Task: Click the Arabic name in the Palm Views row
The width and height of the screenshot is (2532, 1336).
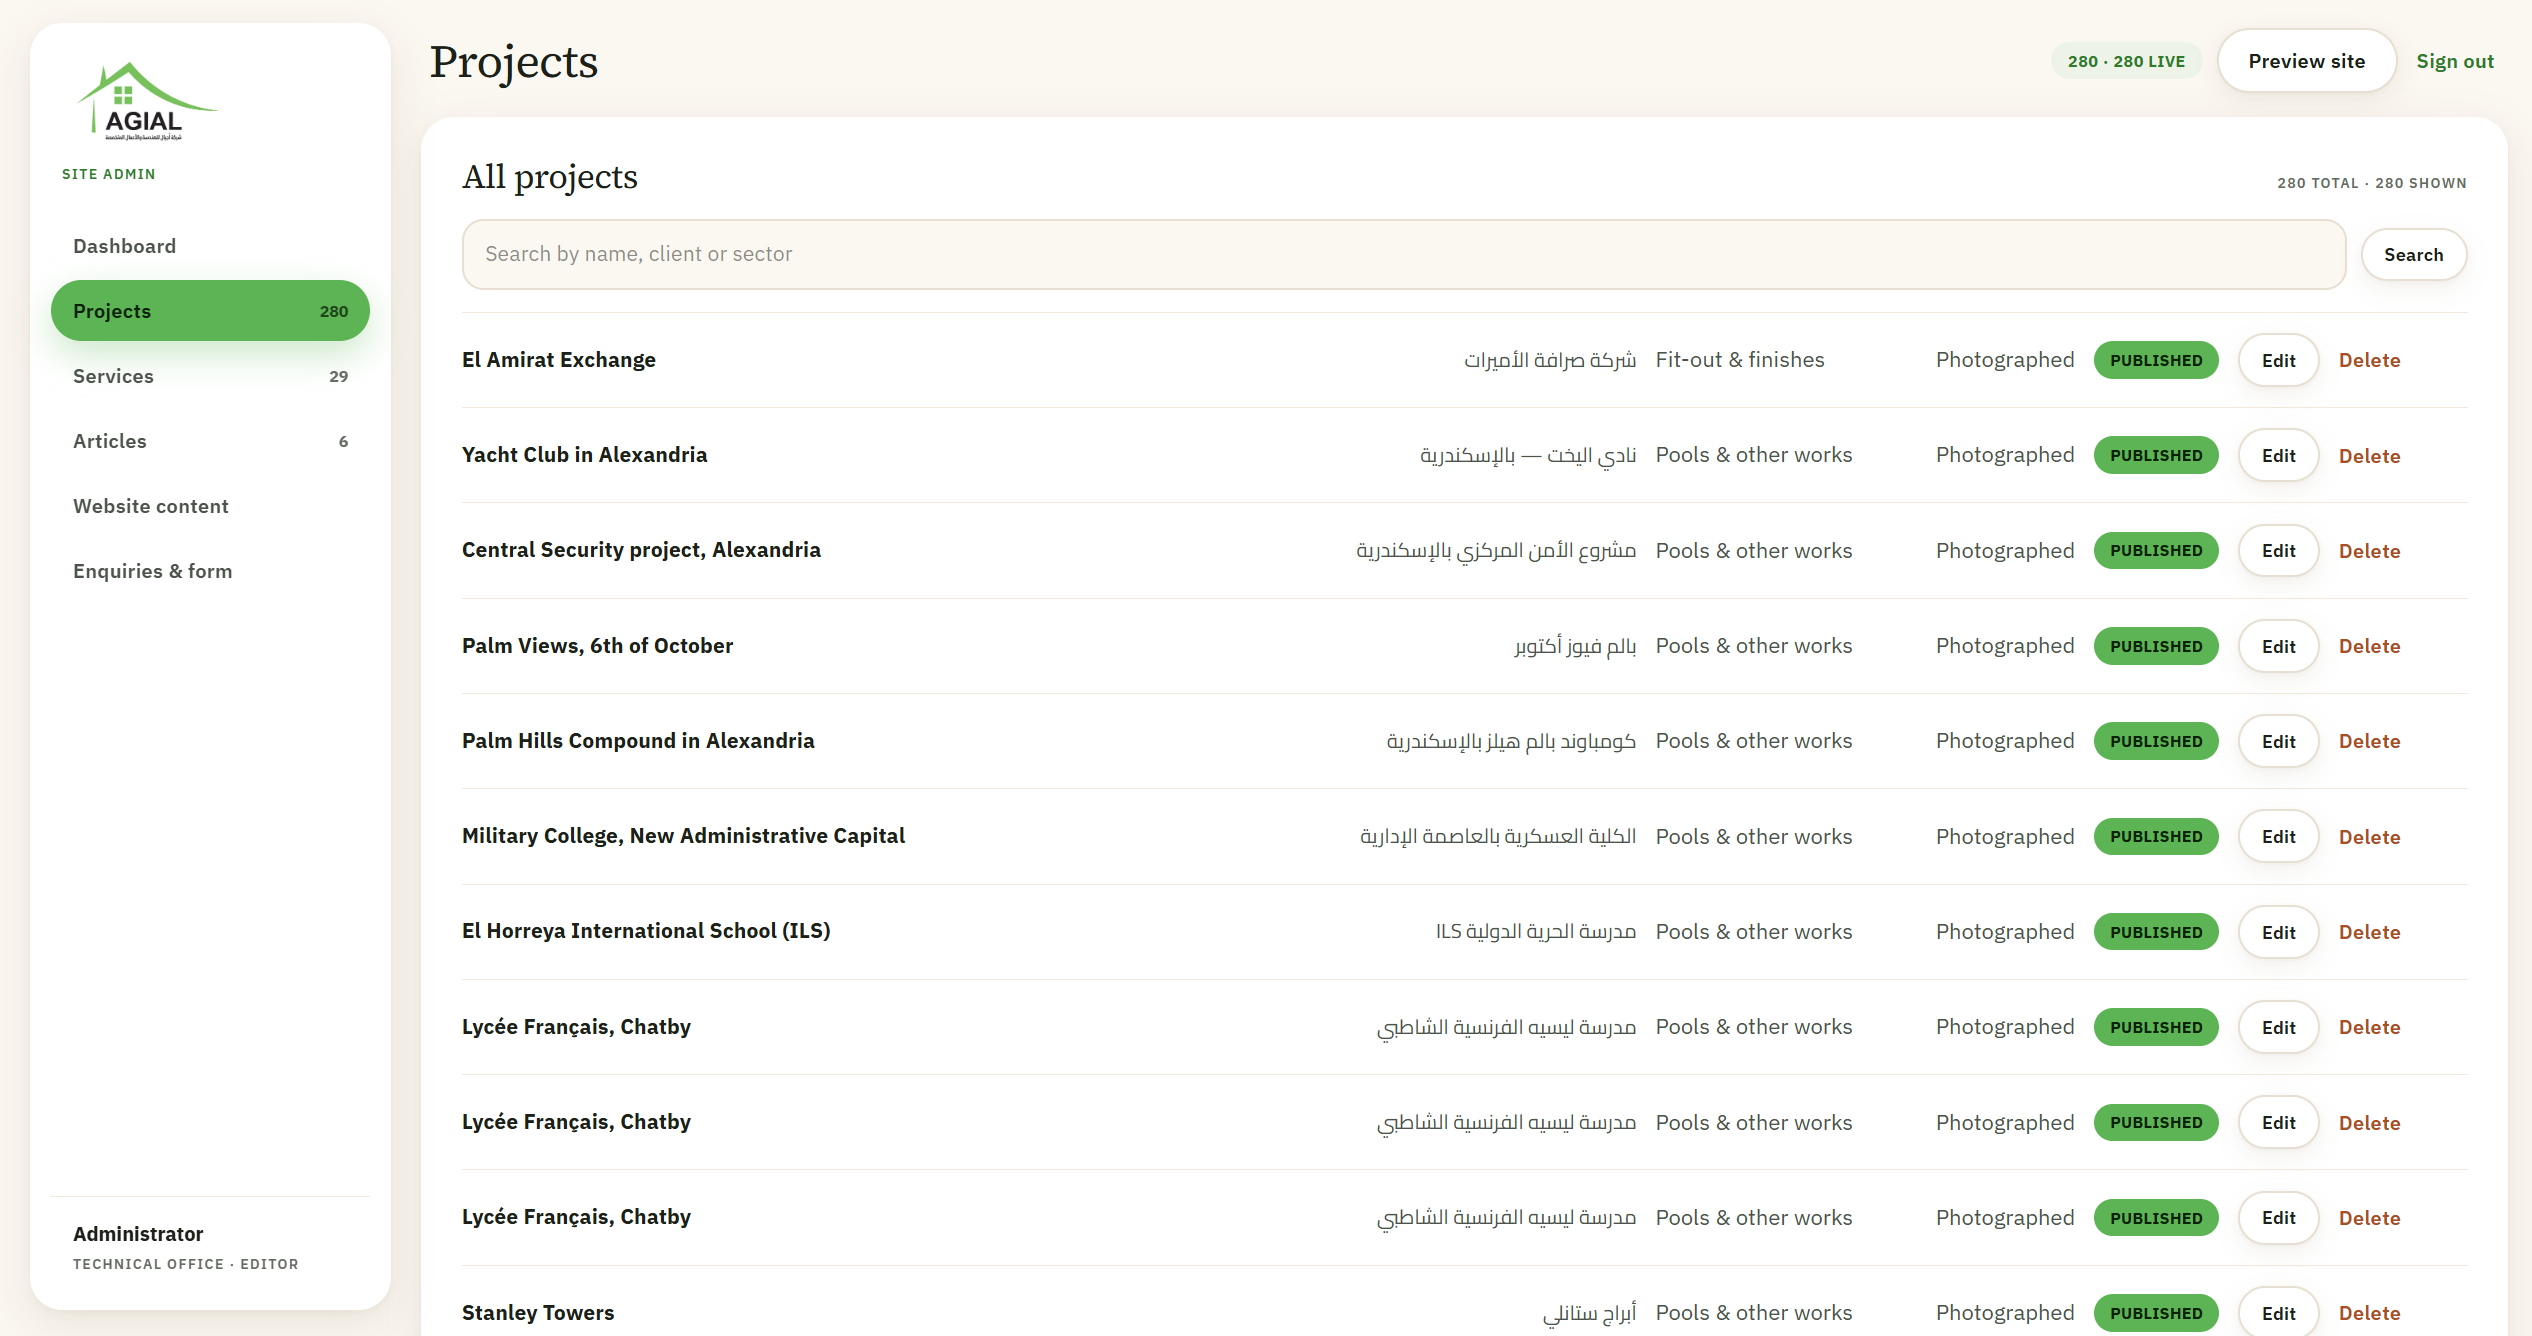Action: click(1575, 647)
